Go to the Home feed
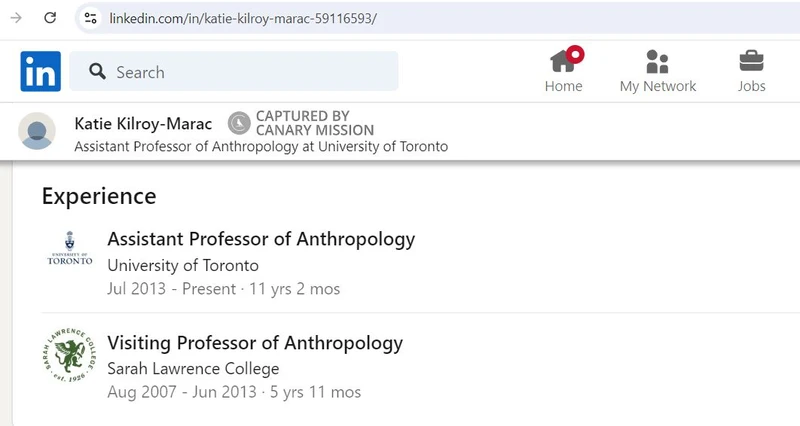 point(564,71)
